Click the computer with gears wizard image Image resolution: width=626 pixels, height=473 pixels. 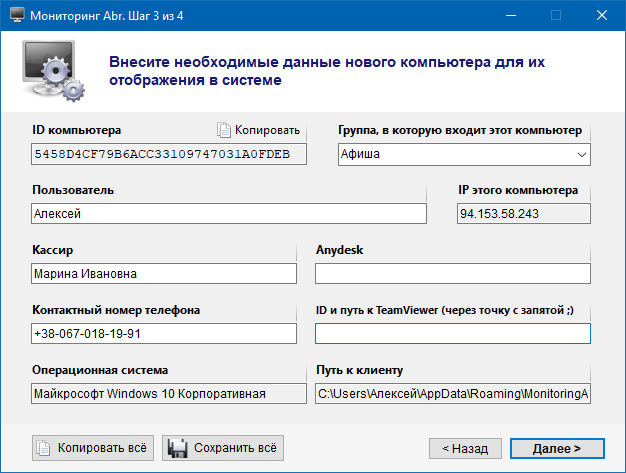(53, 71)
